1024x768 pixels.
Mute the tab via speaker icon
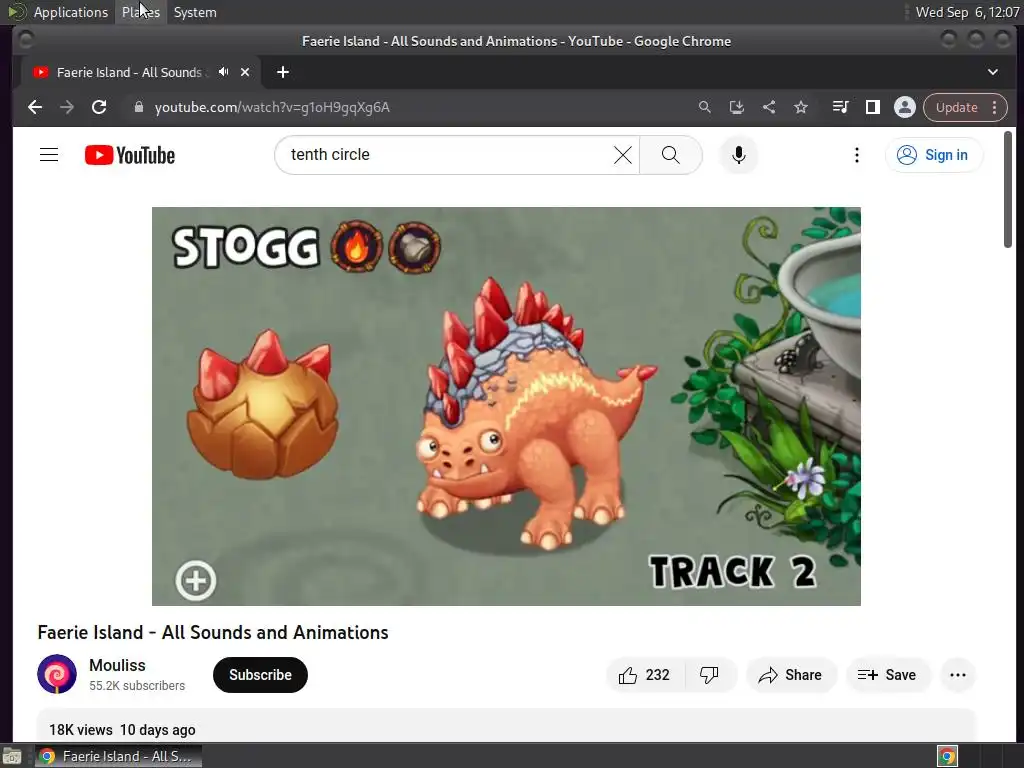click(223, 72)
